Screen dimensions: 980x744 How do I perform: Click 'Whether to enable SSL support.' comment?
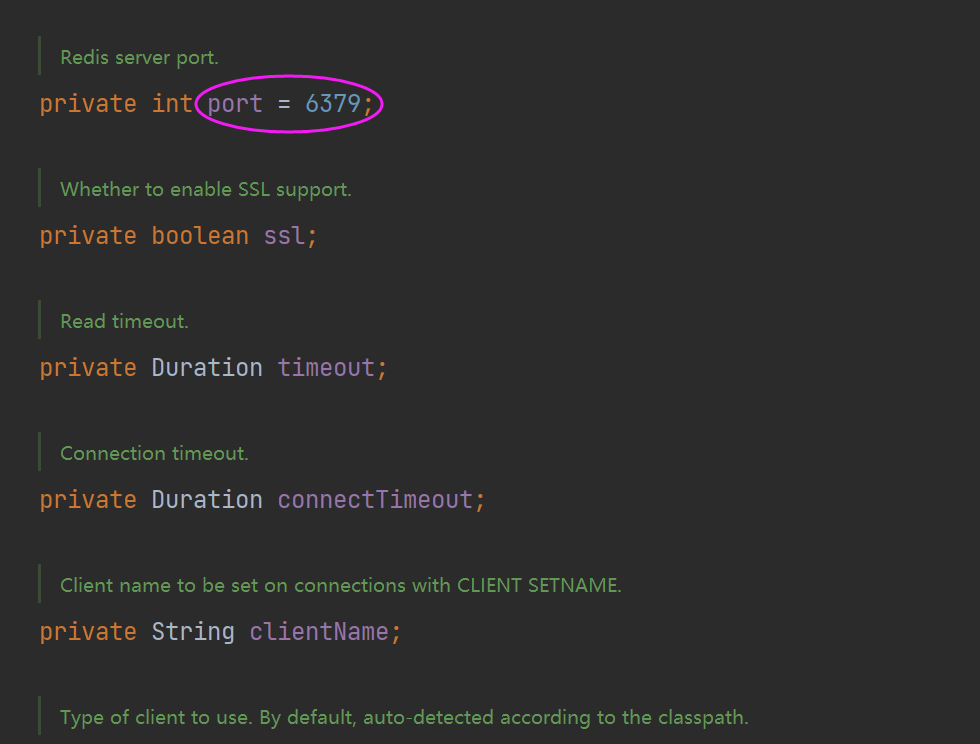point(206,190)
